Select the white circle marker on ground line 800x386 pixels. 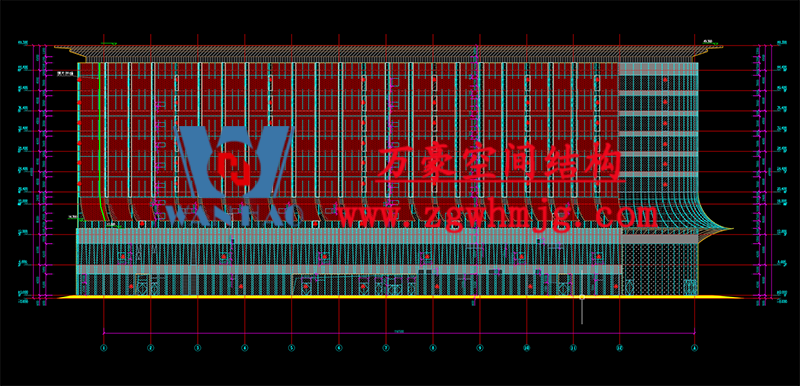[x=582, y=297]
